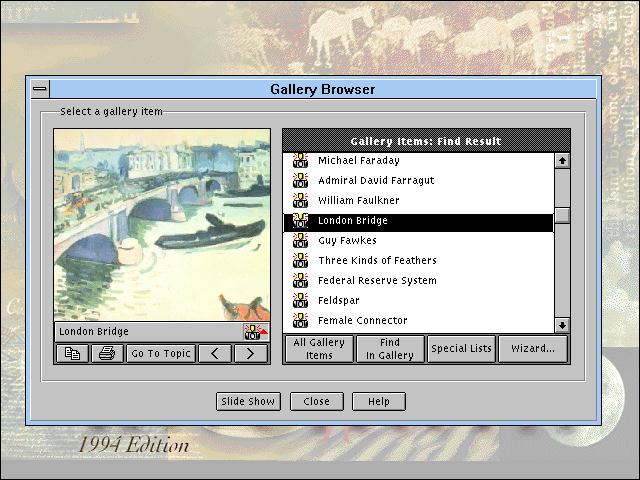The width and height of the screenshot is (640, 480).
Task: Select Female Connector entry
Action: coord(418,320)
